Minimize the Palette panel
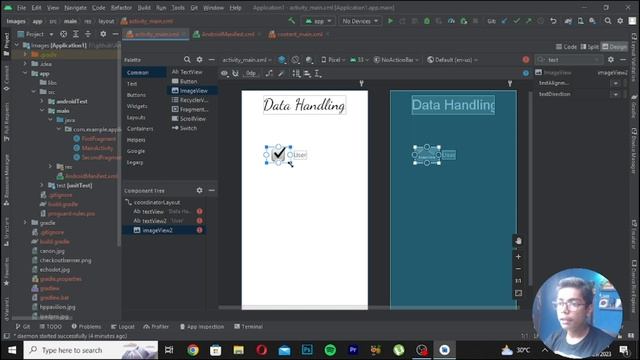Viewport: 640px width, 360px height. (x=211, y=60)
